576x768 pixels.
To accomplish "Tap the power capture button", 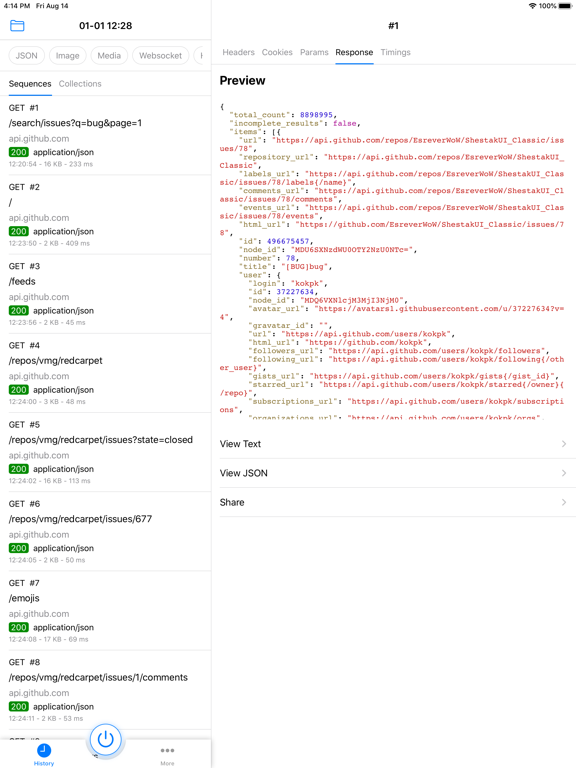I will coord(105,739).
